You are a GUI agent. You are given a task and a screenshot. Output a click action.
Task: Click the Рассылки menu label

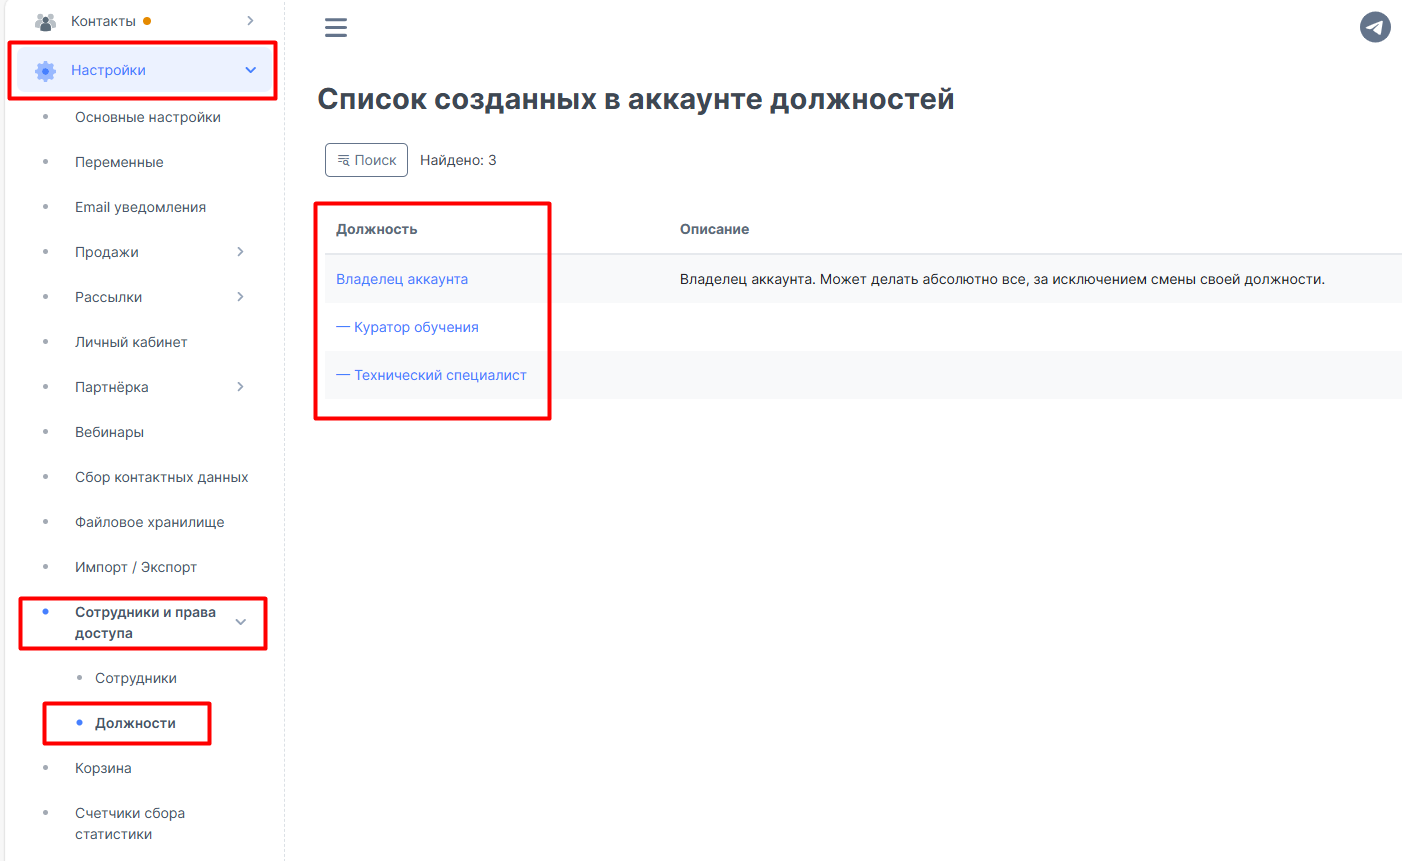(x=108, y=297)
